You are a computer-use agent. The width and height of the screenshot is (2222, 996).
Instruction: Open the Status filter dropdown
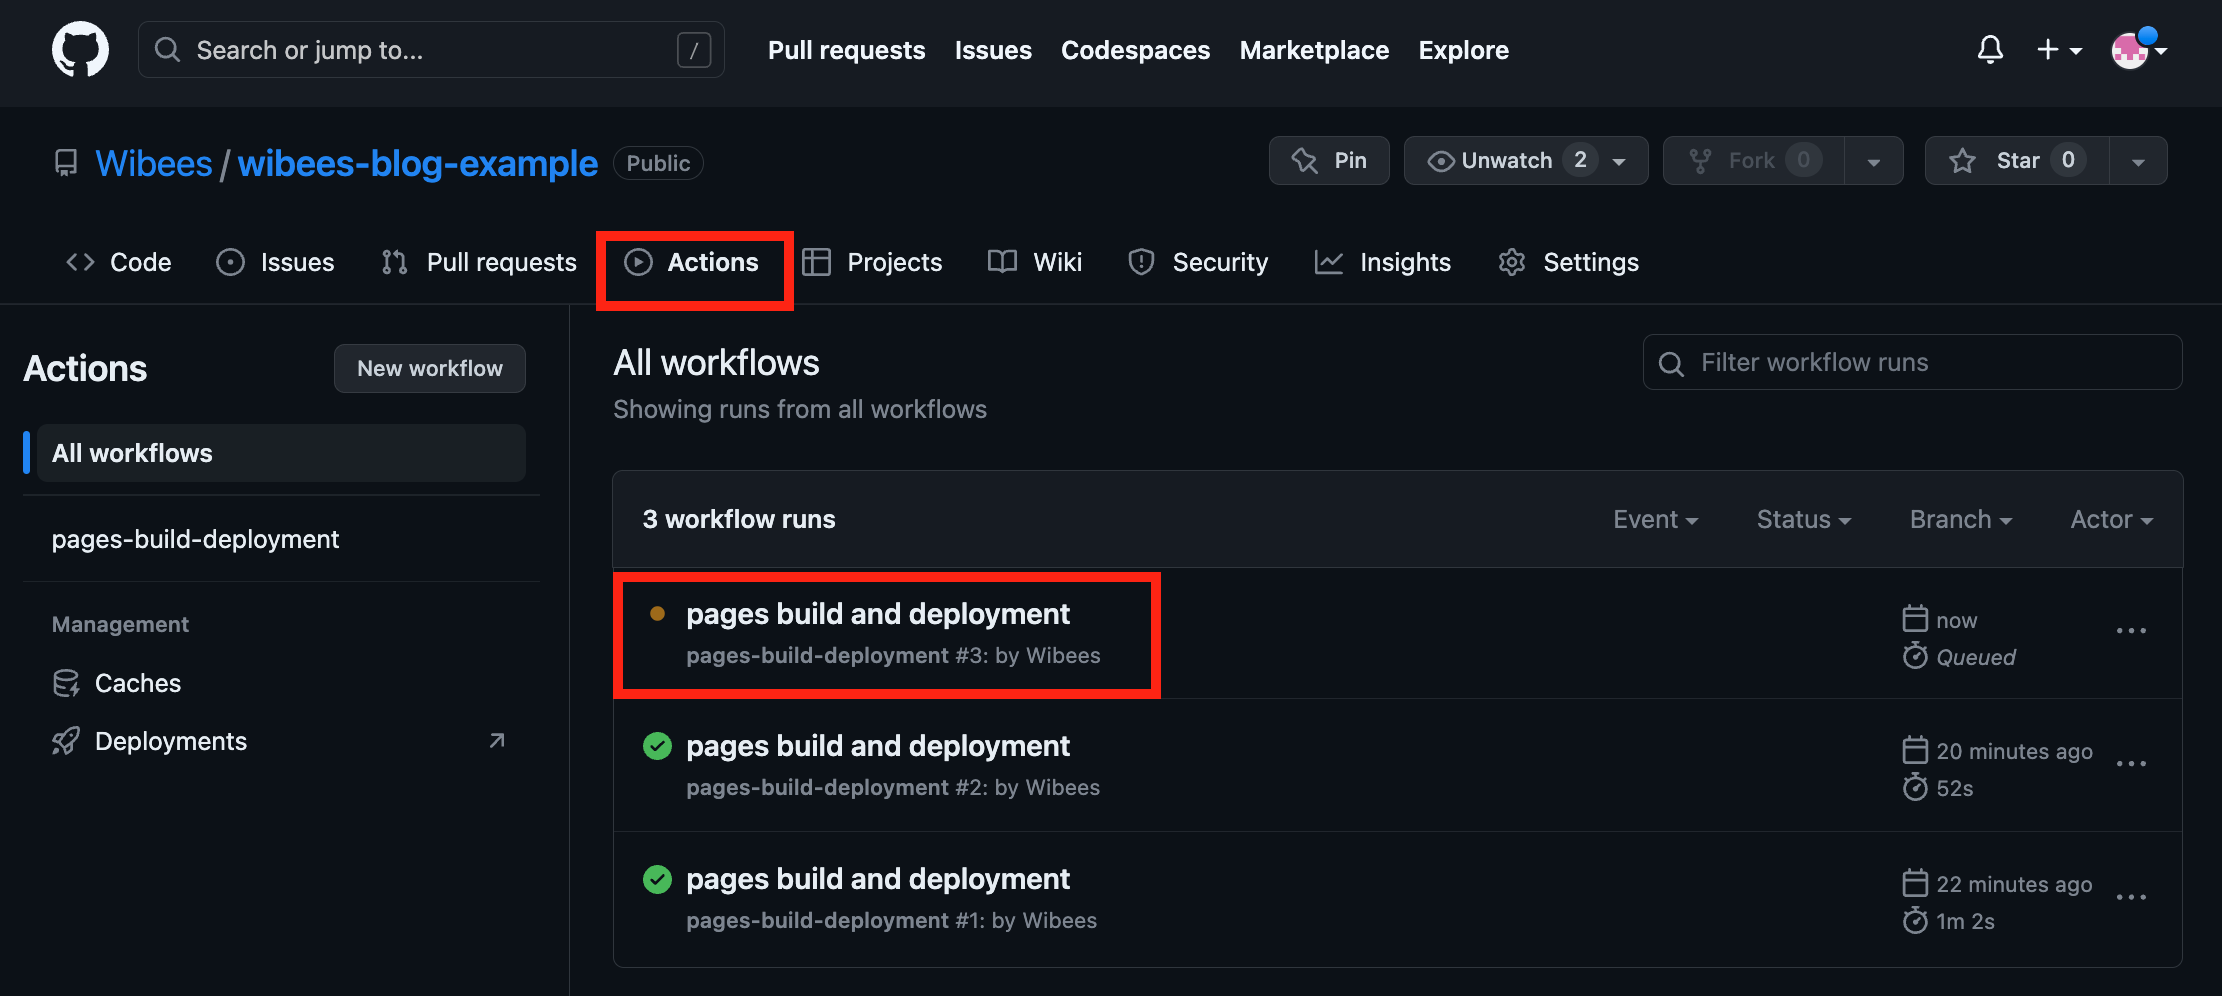(1804, 519)
